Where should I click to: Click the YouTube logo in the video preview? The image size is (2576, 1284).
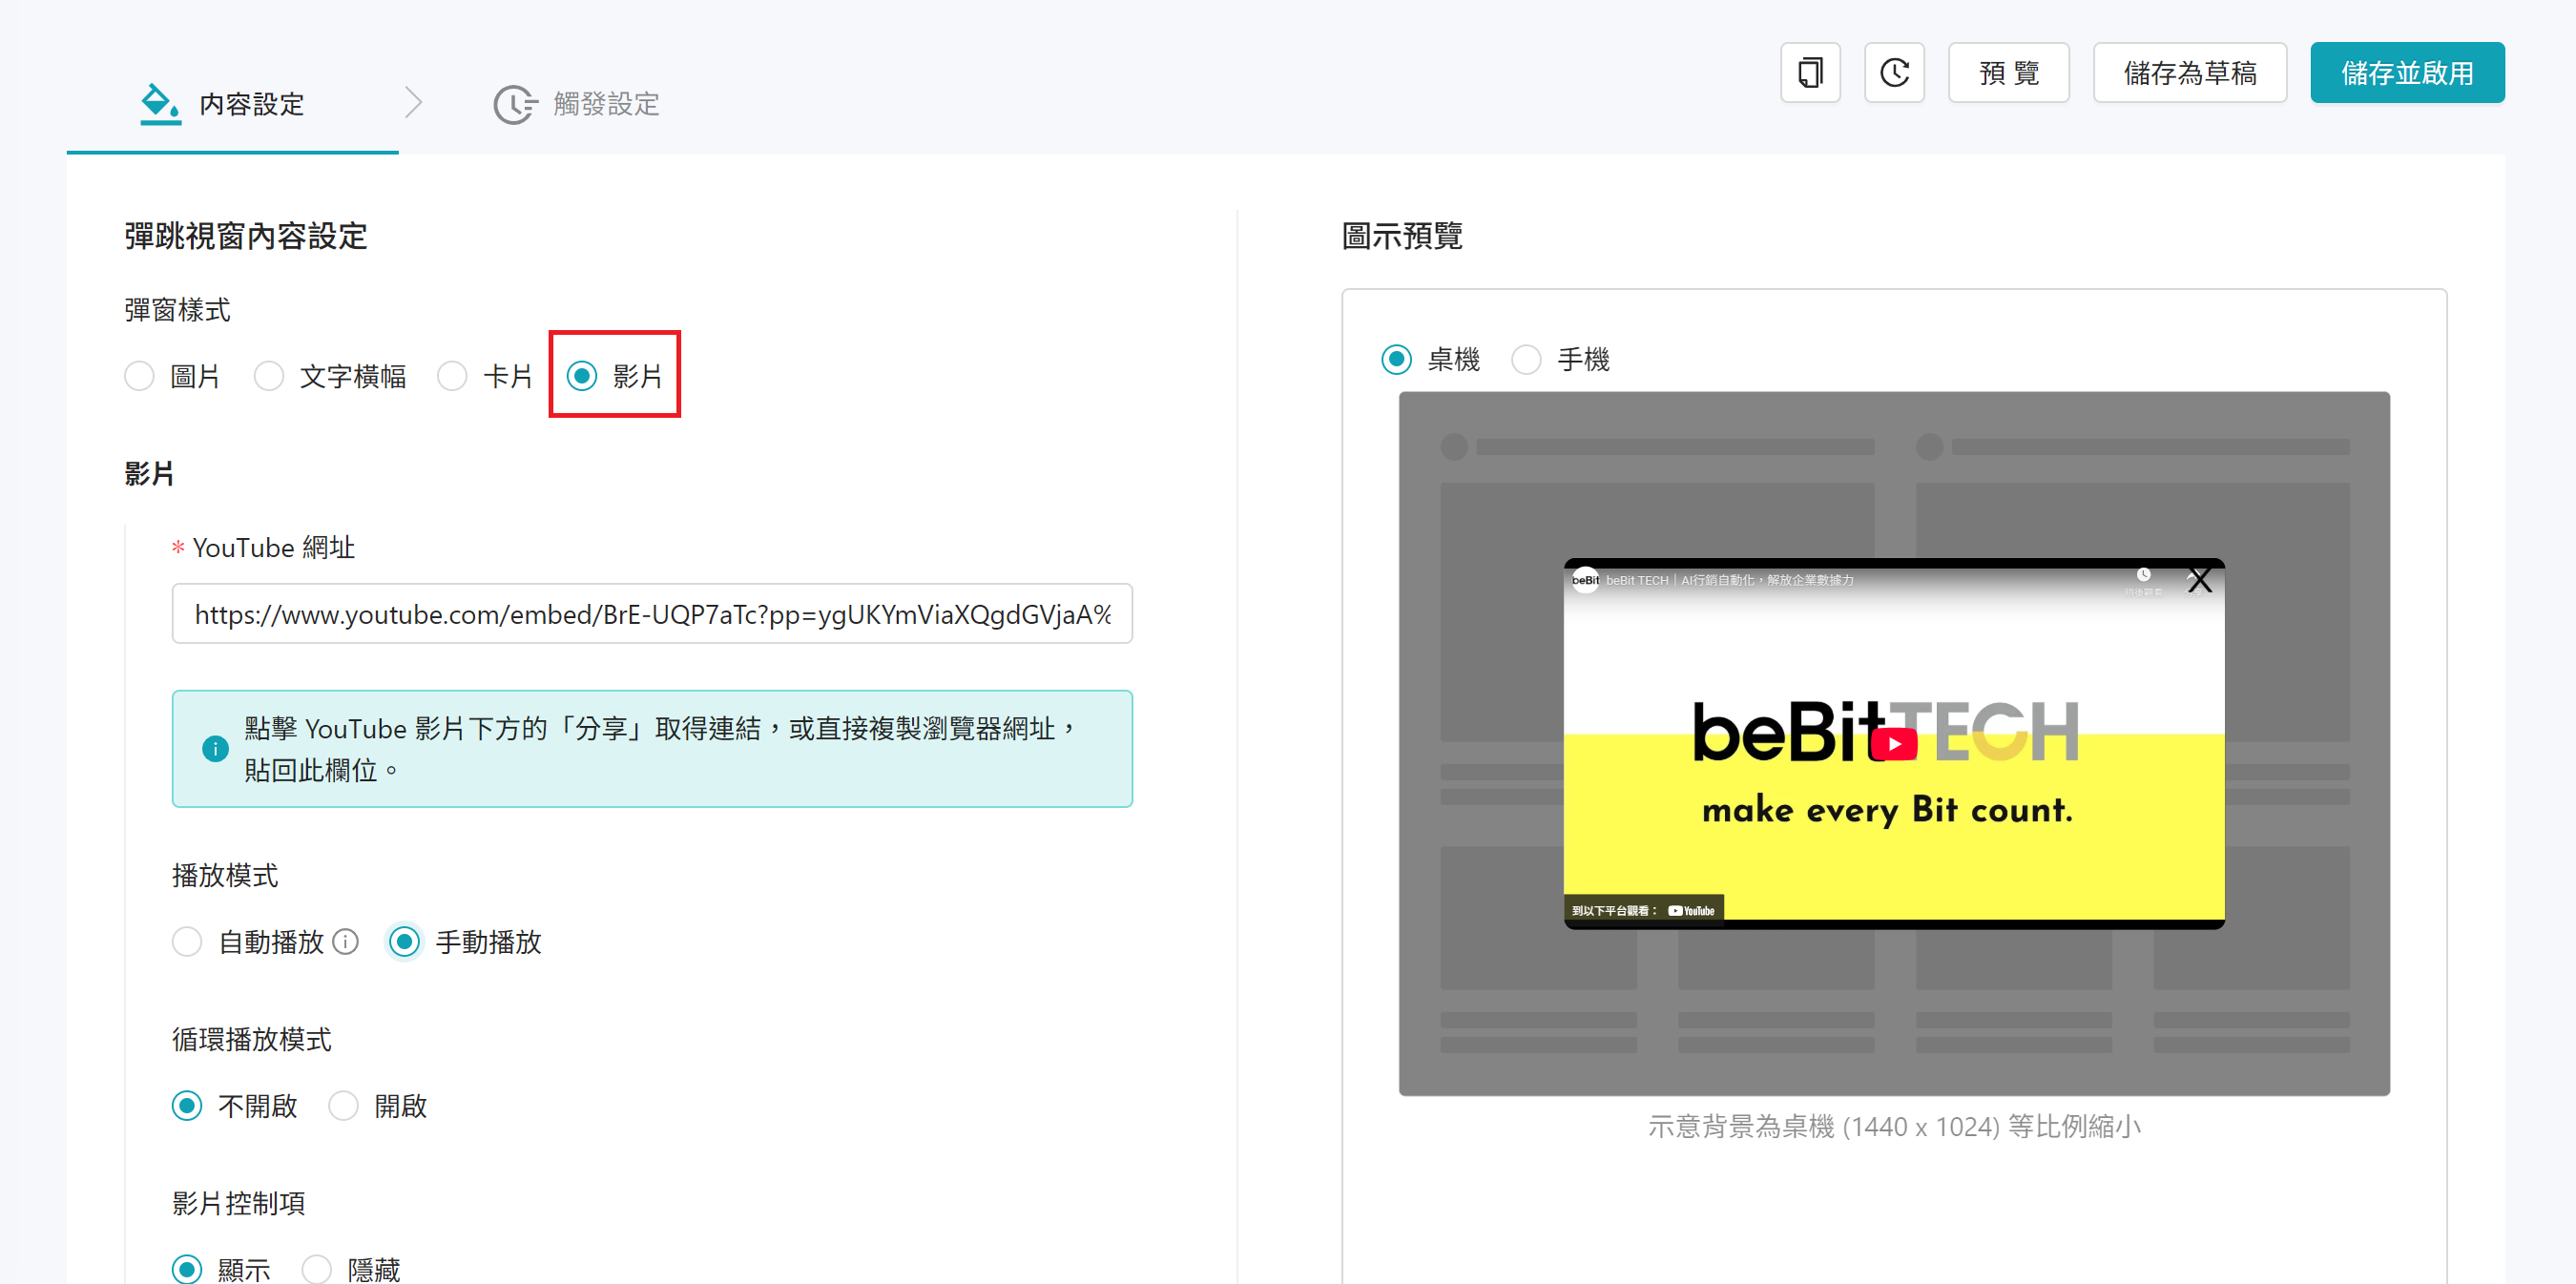coord(1690,909)
